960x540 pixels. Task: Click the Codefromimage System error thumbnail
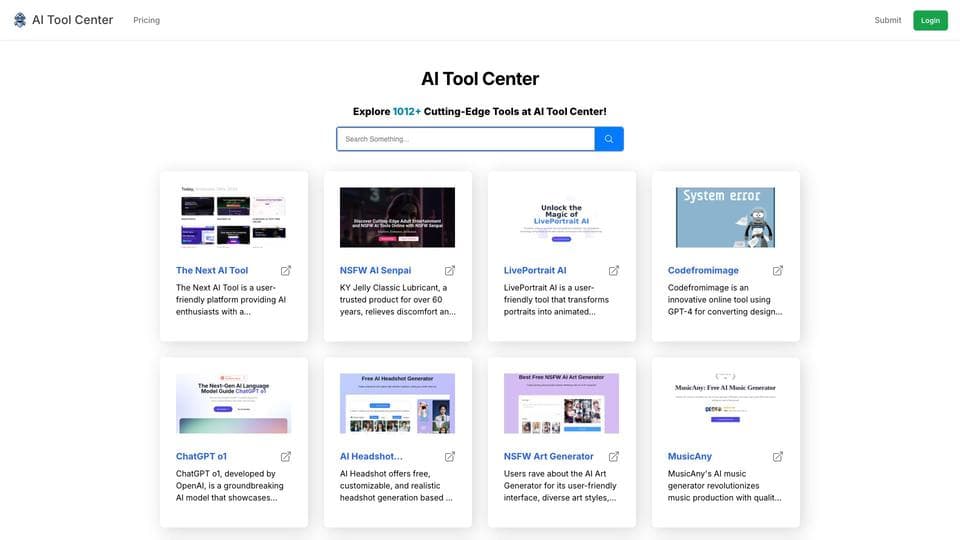click(726, 217)
